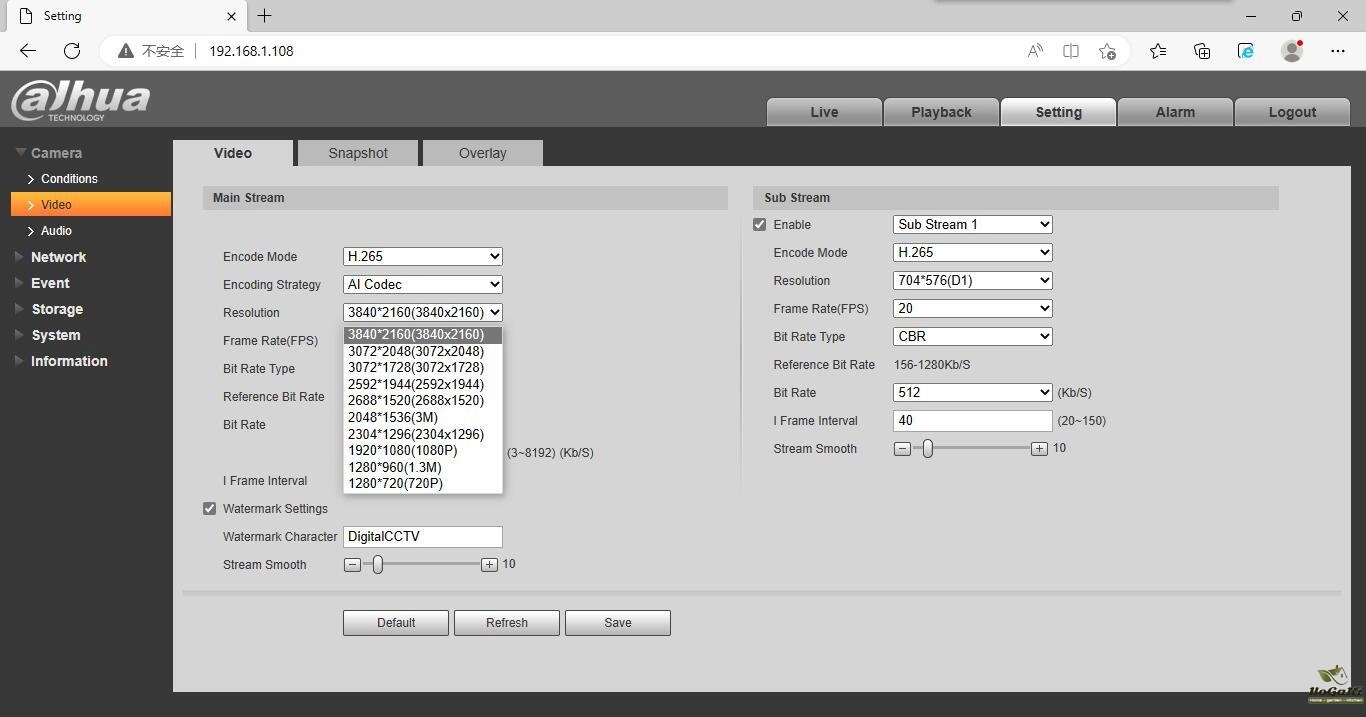
Task: Click the Main Stream smooth plus icon
Action: click(489, 565)
